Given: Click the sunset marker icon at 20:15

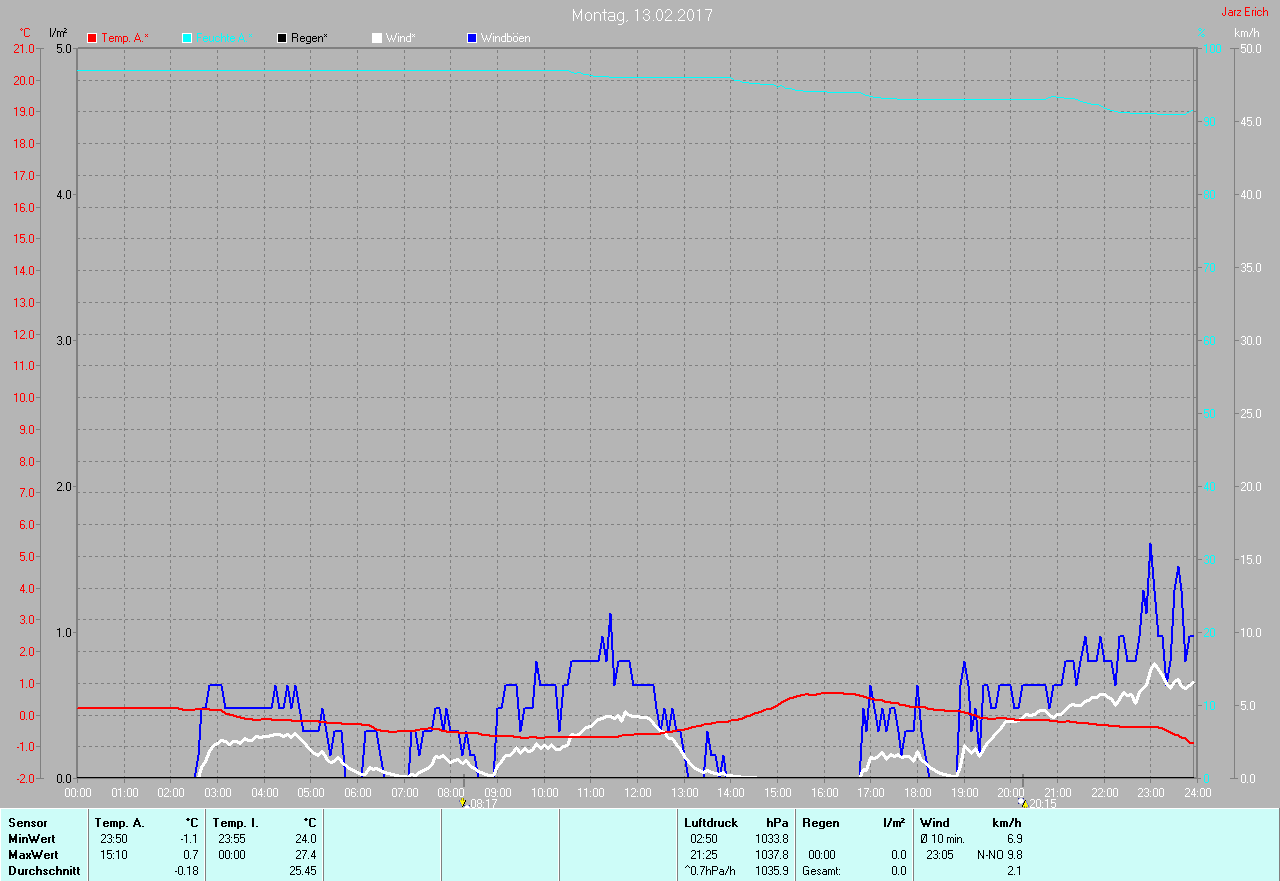Looking at the screenshot, I should point(1023,802).
